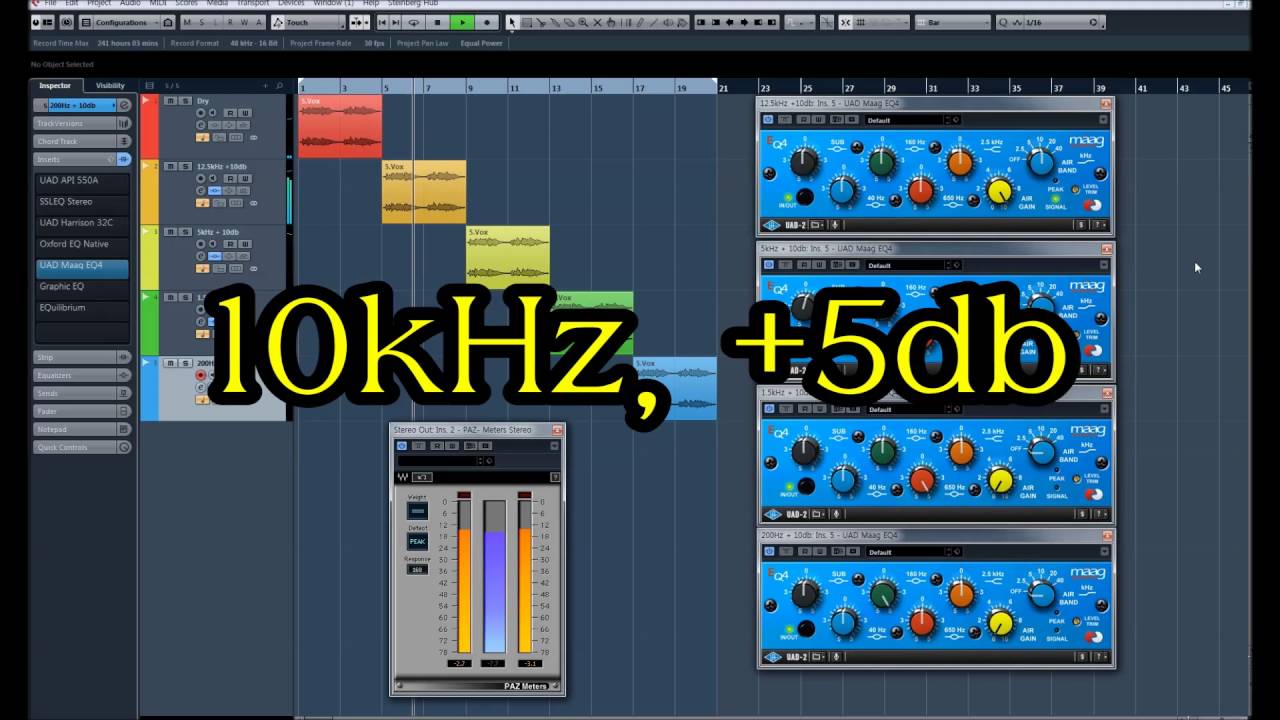Open the Project menu
Viewport: 1280px width, 720px height.
pyautogui.click(x=99, y=3)
